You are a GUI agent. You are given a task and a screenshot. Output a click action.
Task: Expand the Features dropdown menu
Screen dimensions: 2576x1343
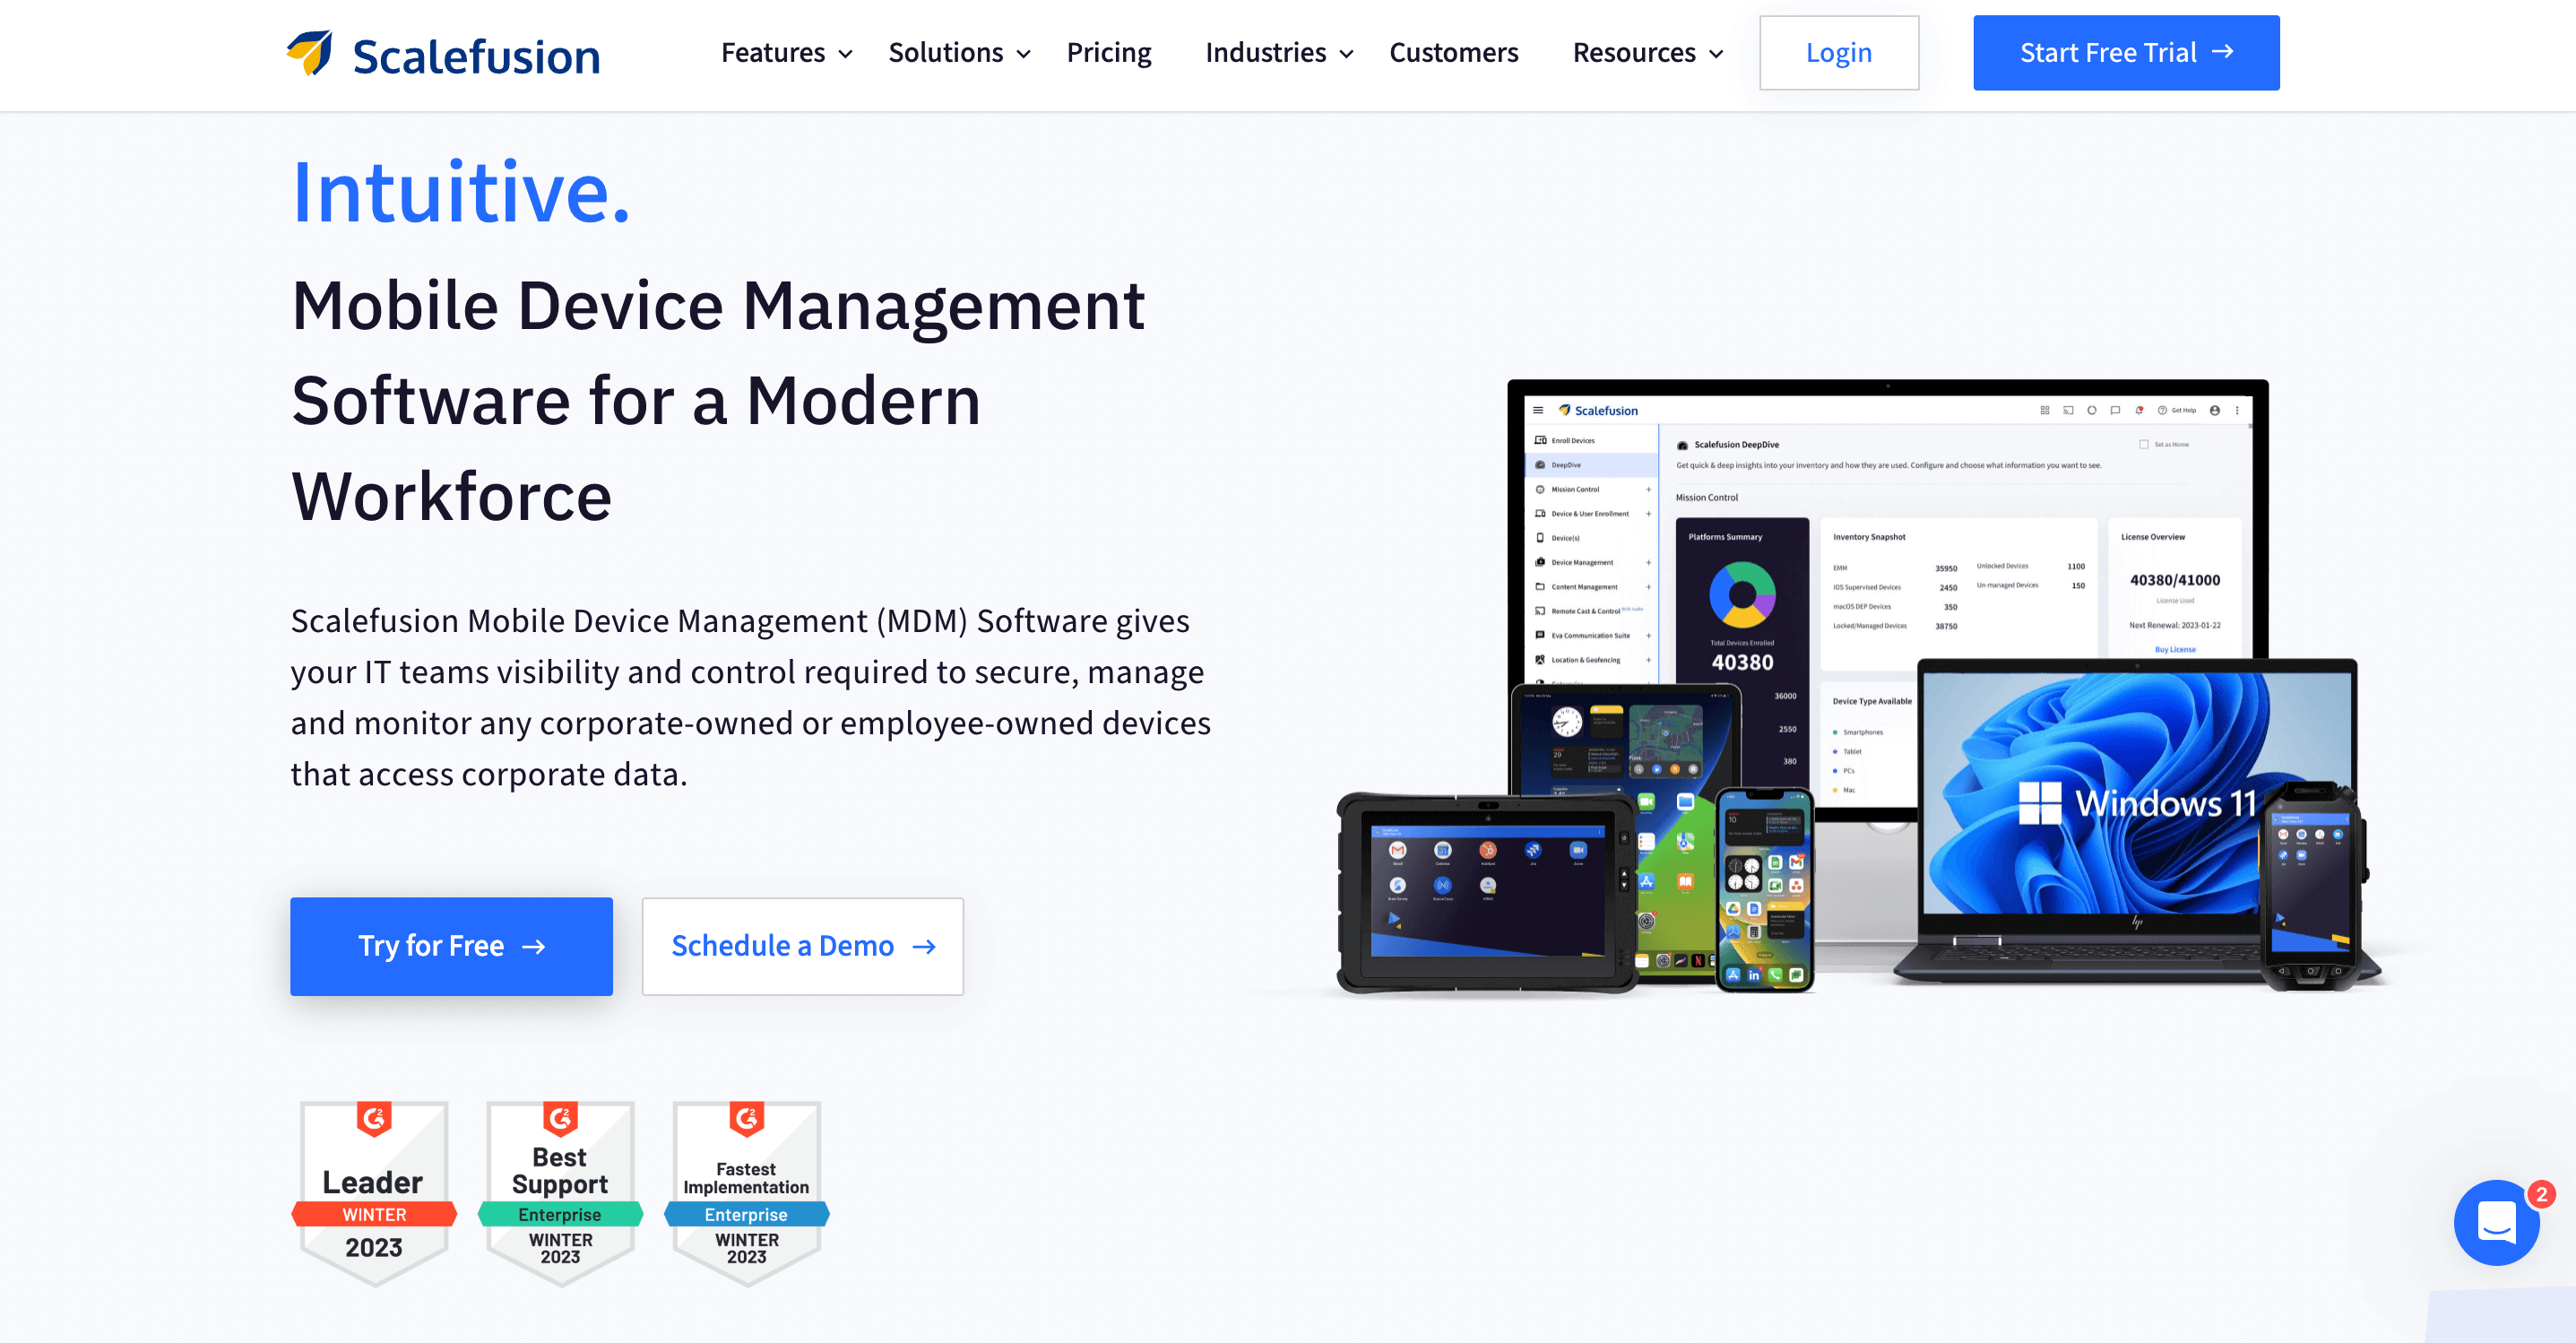(787, 53)
